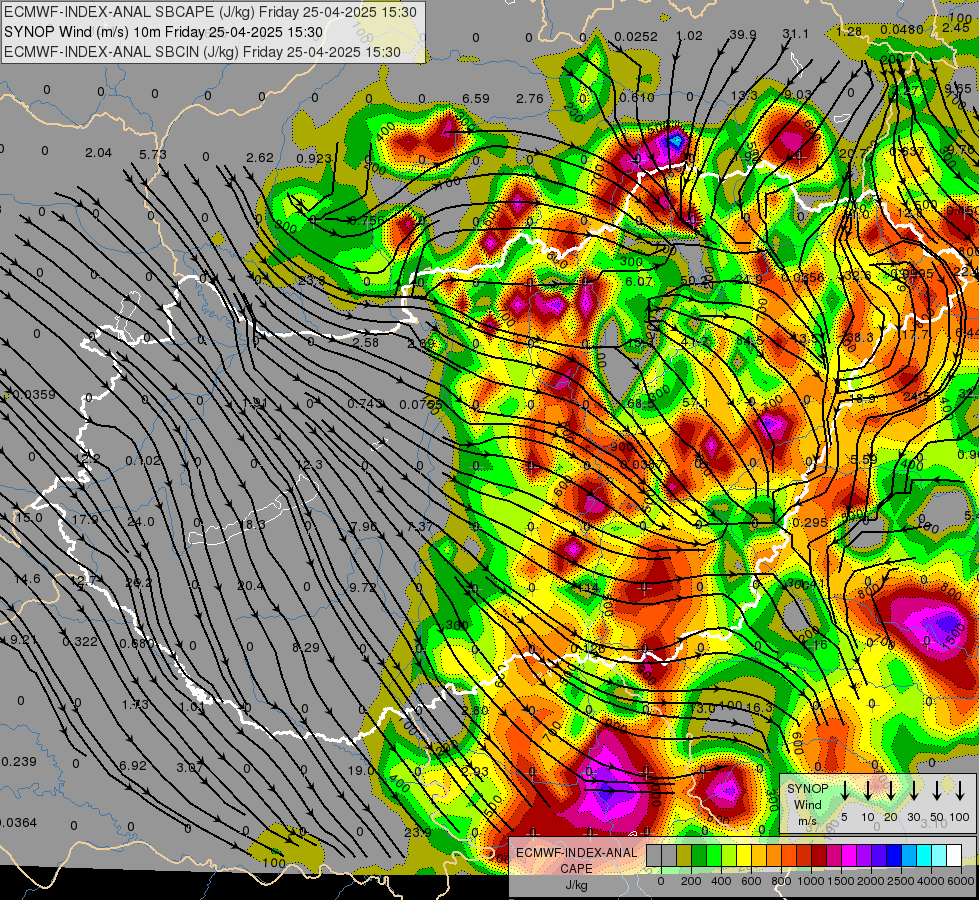Click the map value 9.03

(797, 95)
